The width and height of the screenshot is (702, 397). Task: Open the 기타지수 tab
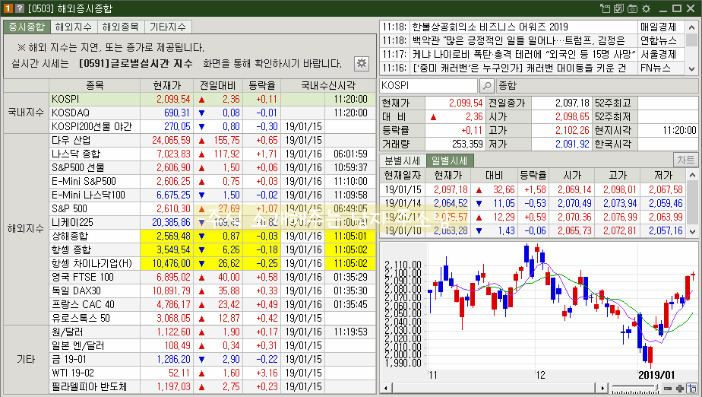click(167, 27)
